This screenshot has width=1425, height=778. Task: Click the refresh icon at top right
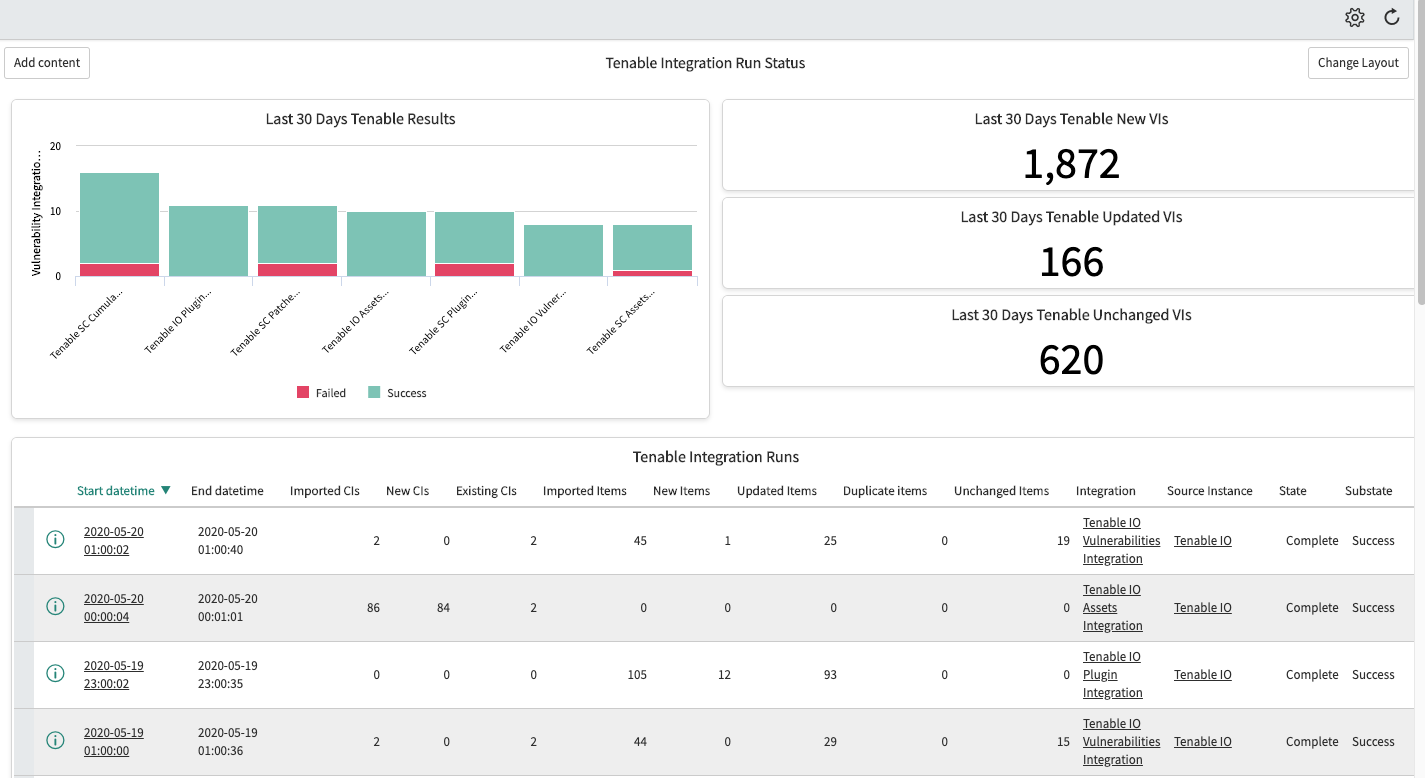pos(1392,17)
